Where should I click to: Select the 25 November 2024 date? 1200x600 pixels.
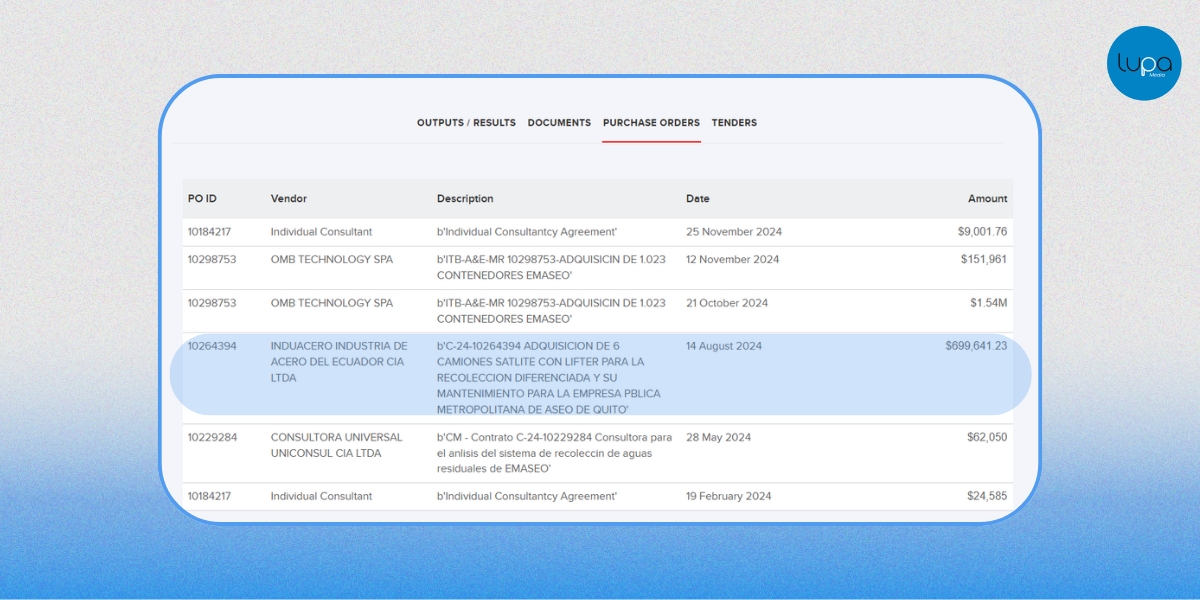(733, 232)
